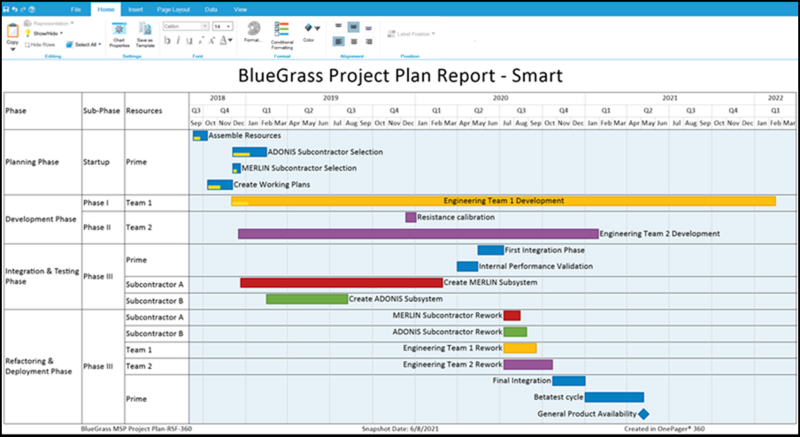Screen dimensions: 800x437
Task: Open Conditional Formatting
Action: click(x=282, y=35)
